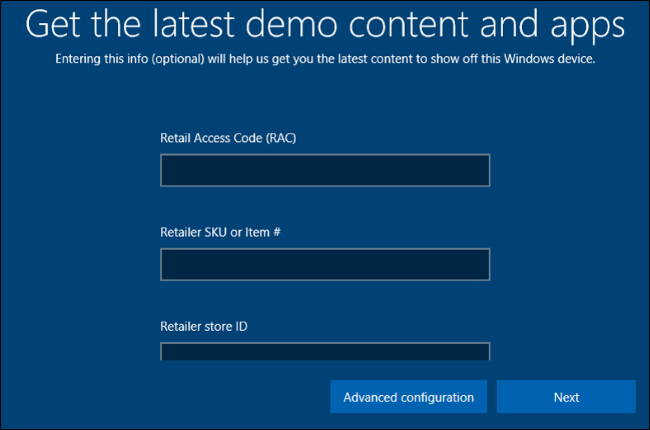Click the "Retail Access Code (RAC)" label

click(x=227, y=138)
